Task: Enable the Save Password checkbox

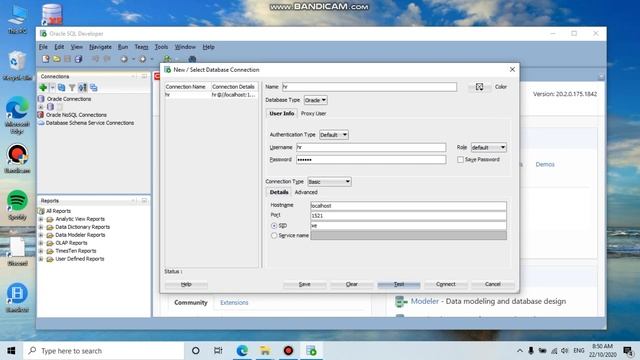Action: point(460,160)
